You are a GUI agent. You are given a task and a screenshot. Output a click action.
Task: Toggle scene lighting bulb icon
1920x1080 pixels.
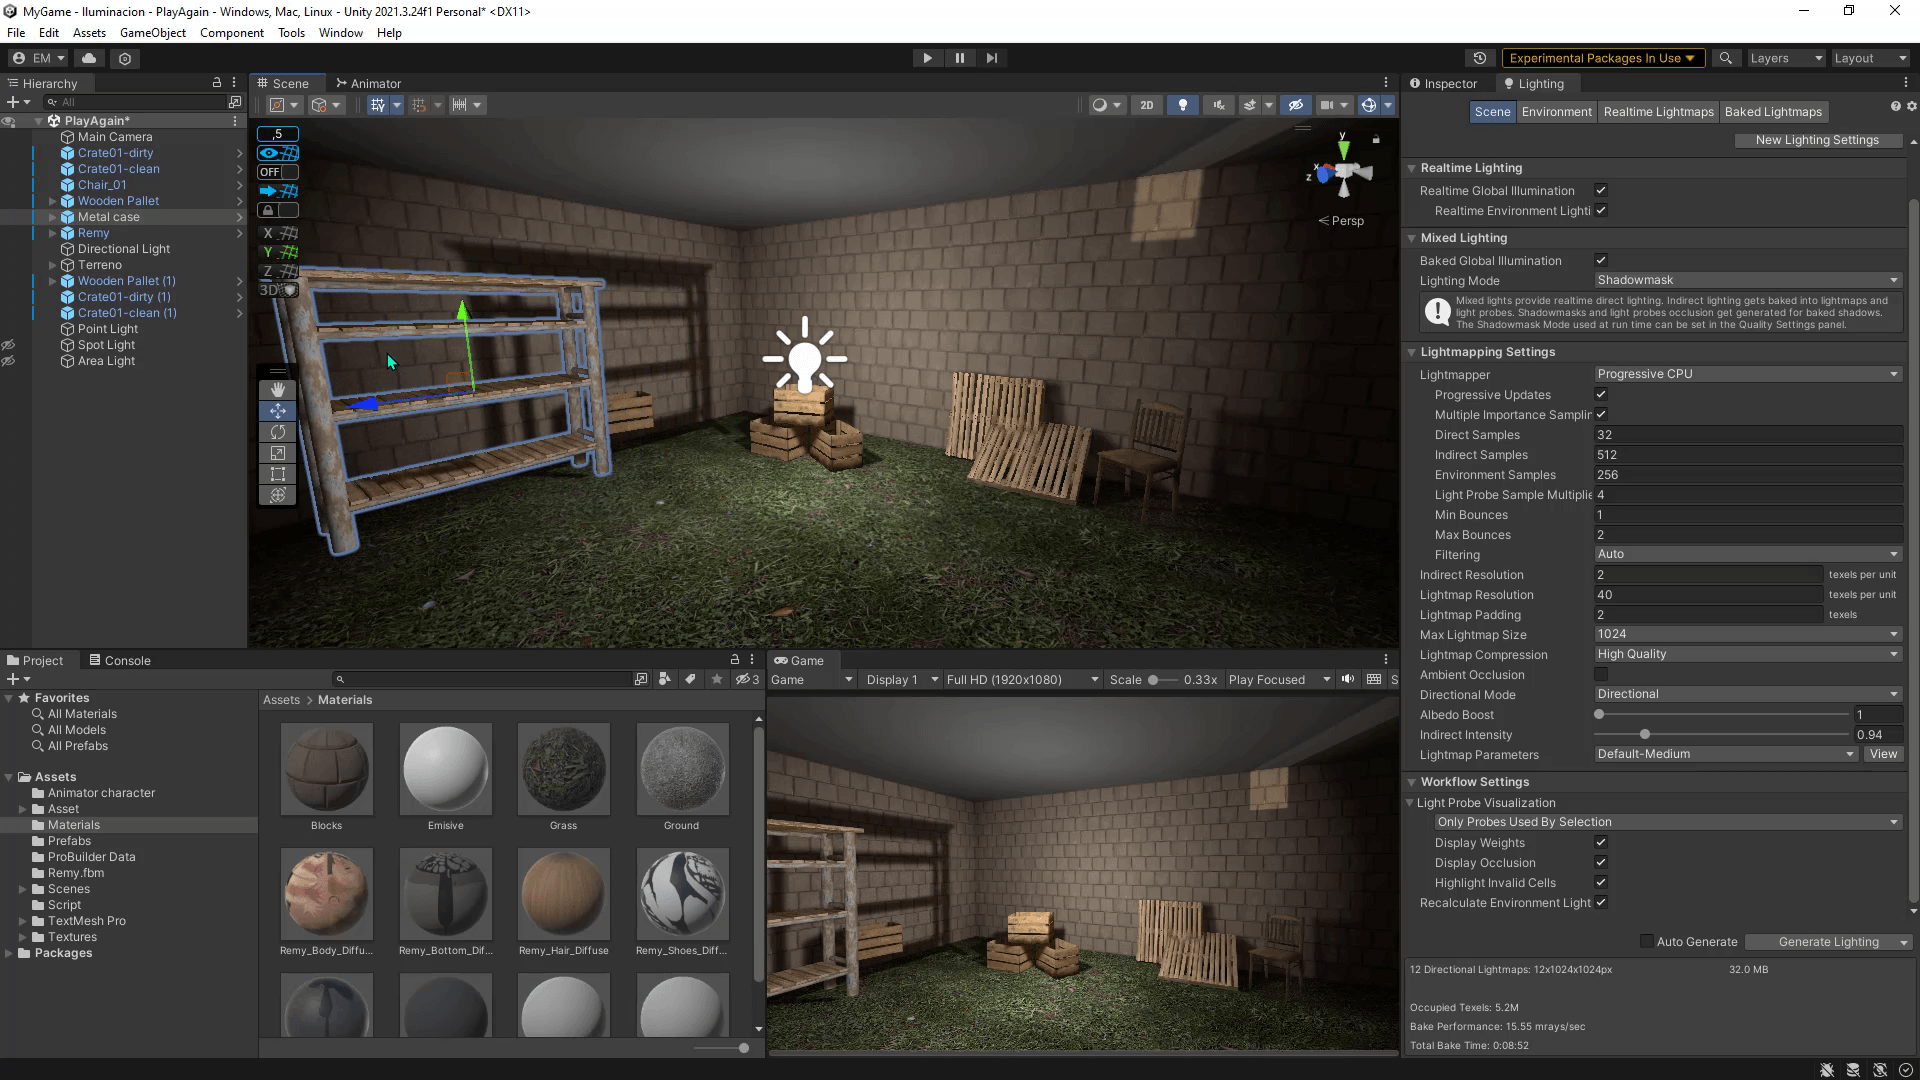pyautogui.click(x=1182, y=105)
